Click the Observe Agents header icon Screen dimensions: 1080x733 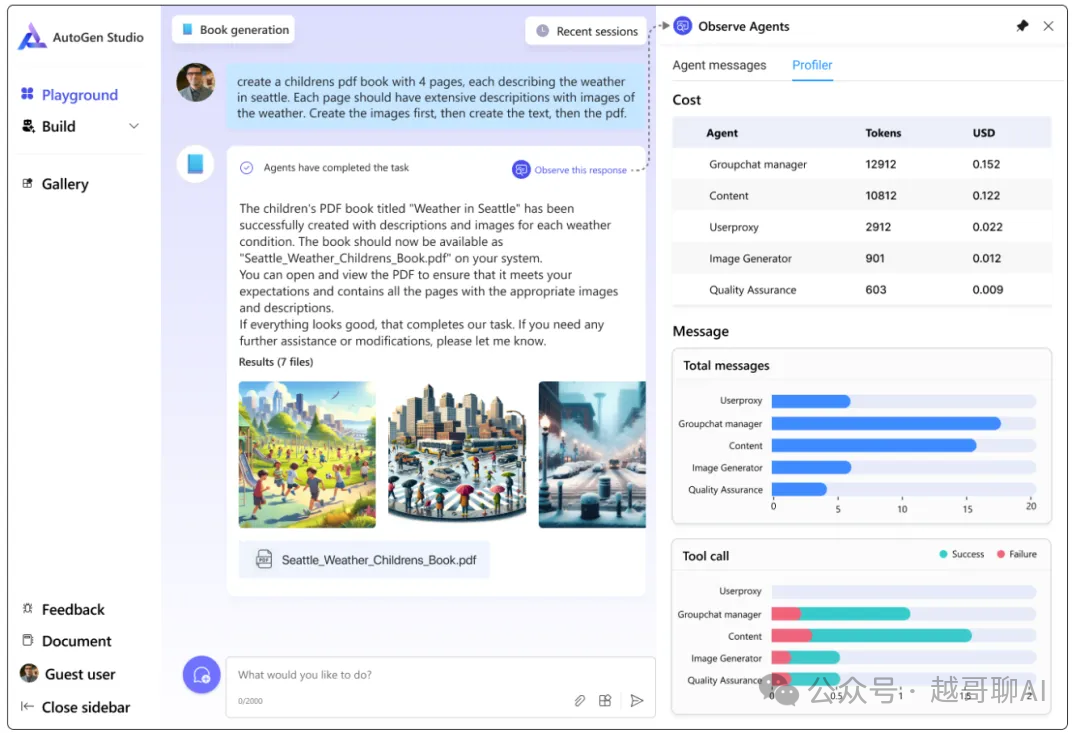tap(683, 26)
